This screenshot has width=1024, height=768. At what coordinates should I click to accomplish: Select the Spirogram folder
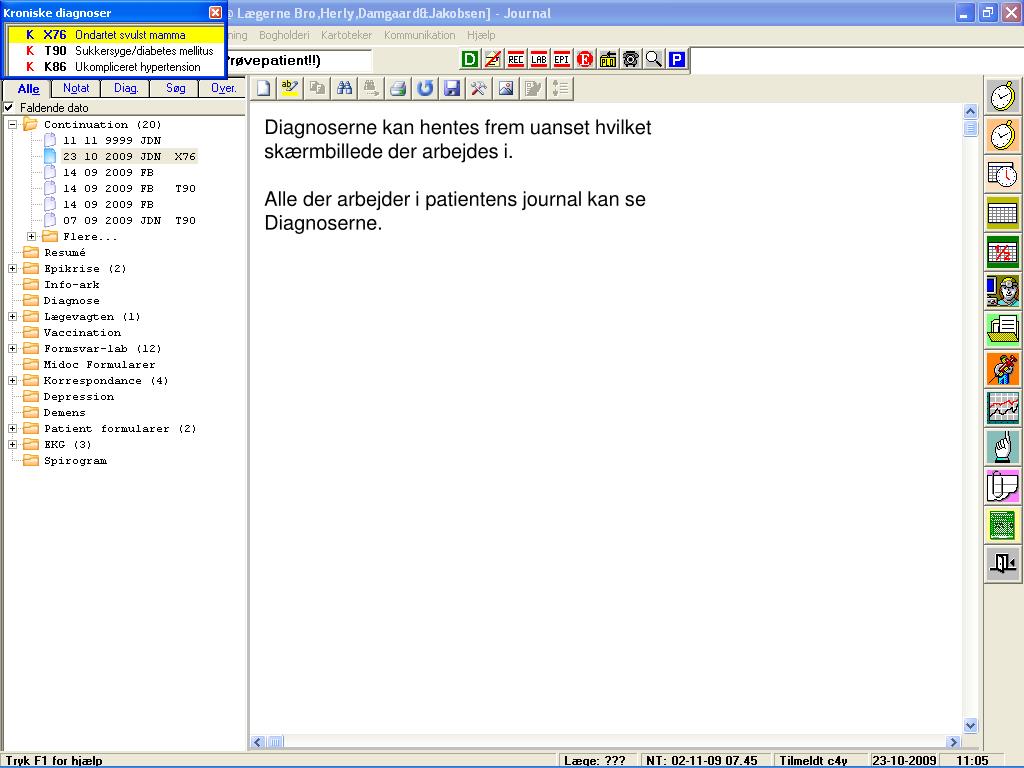75,461
